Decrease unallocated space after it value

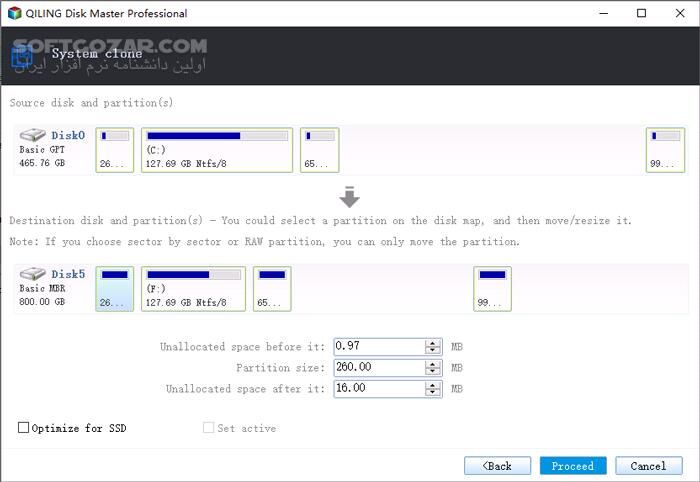[x=433, y=392]
